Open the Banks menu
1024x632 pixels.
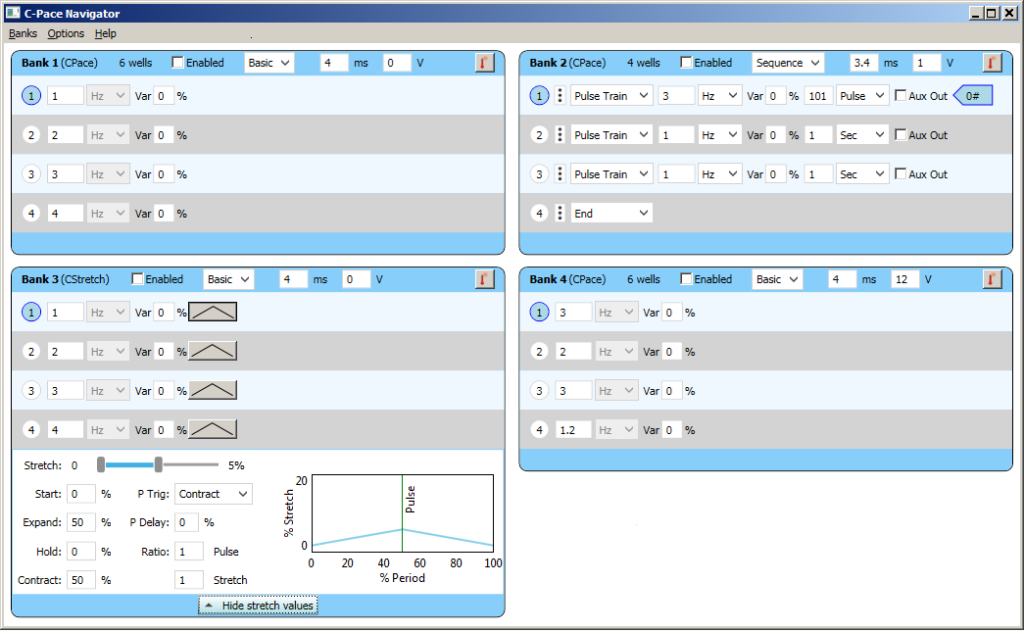22,33
